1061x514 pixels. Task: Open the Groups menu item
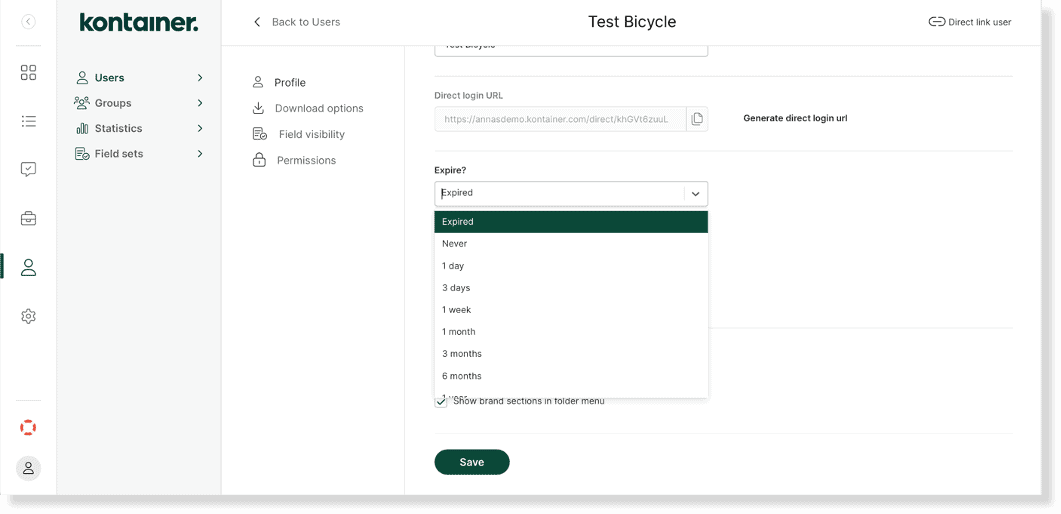point(113,103)
